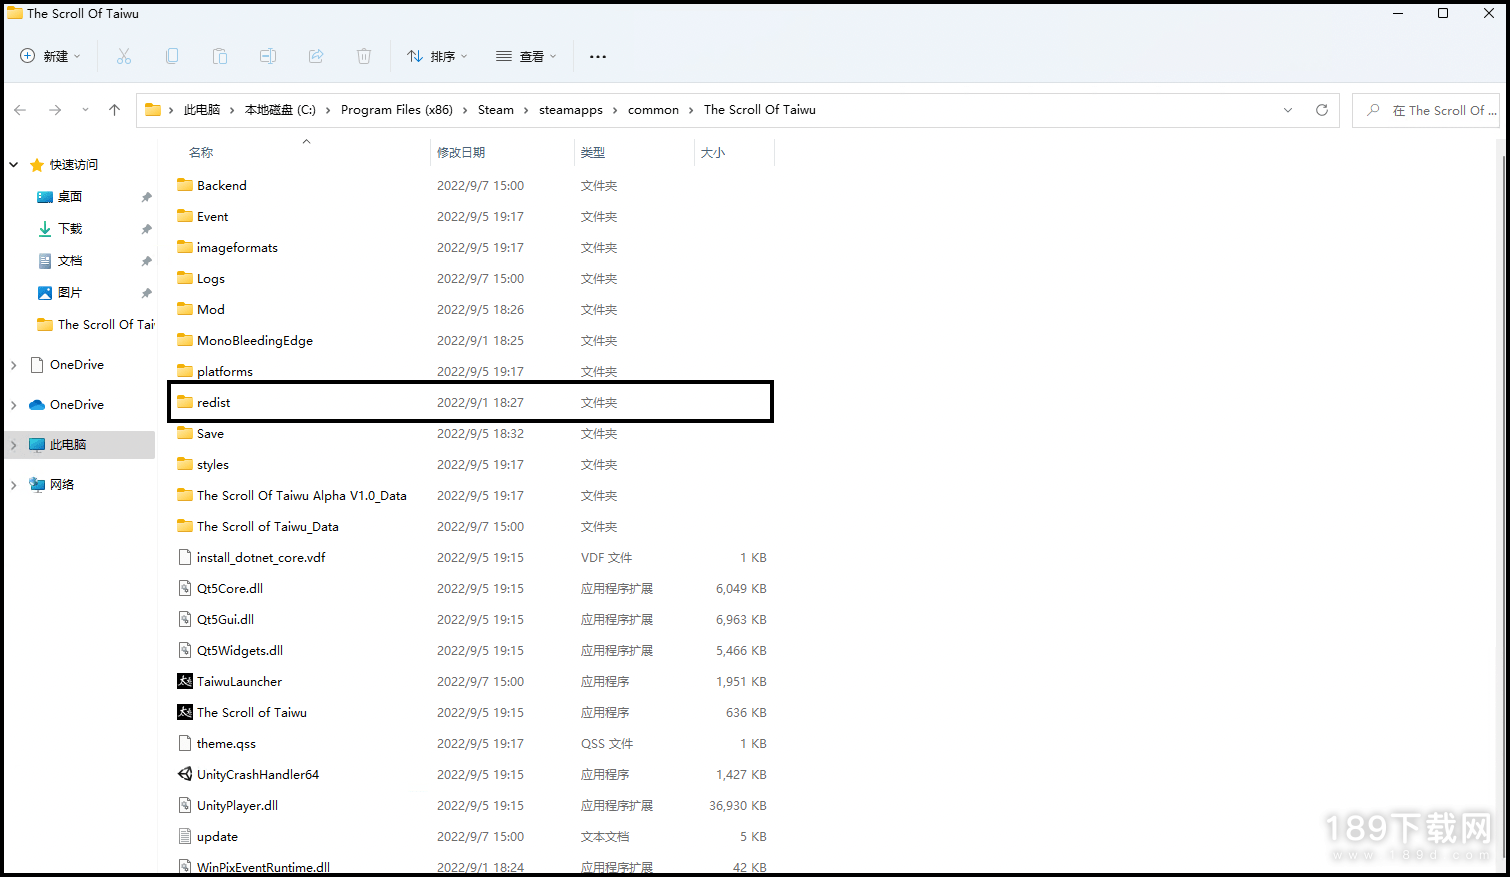Click the Cut scissors icon in toolbar
Viewport: 1510px width, 877px height.
tap(124, 56)
